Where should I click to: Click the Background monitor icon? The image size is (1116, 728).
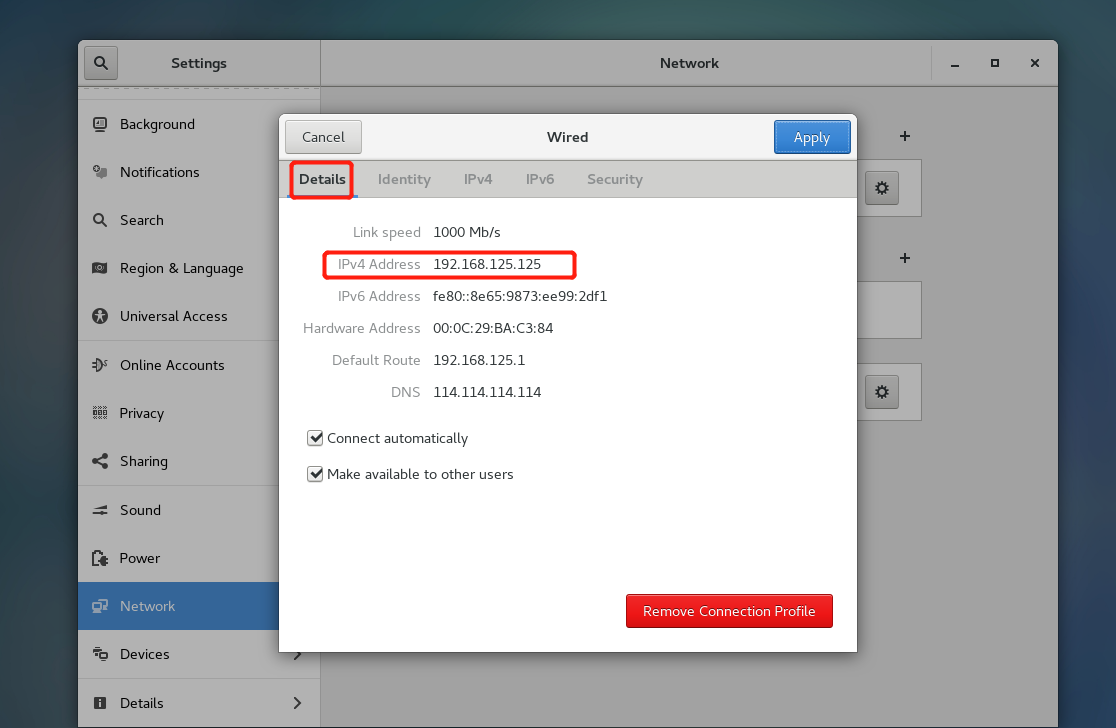[x=100, y=125]
